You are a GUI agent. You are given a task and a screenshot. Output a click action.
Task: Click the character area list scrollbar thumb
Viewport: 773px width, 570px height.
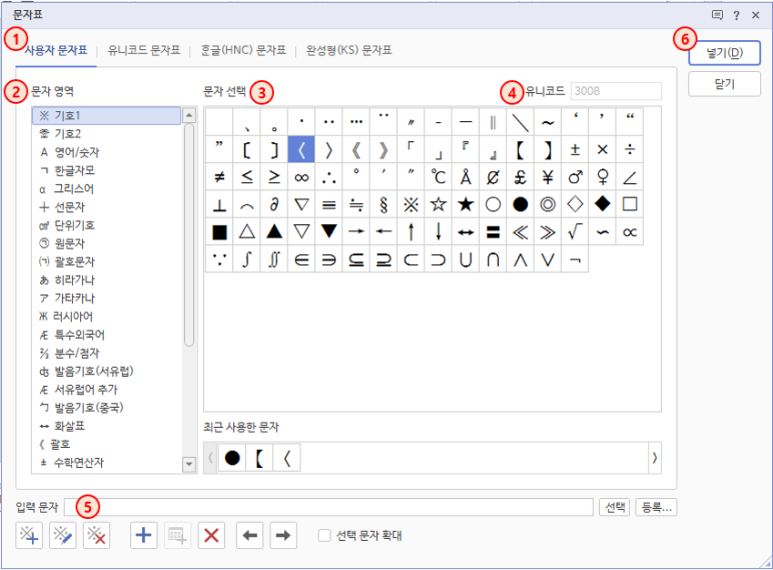click(189, 235)
